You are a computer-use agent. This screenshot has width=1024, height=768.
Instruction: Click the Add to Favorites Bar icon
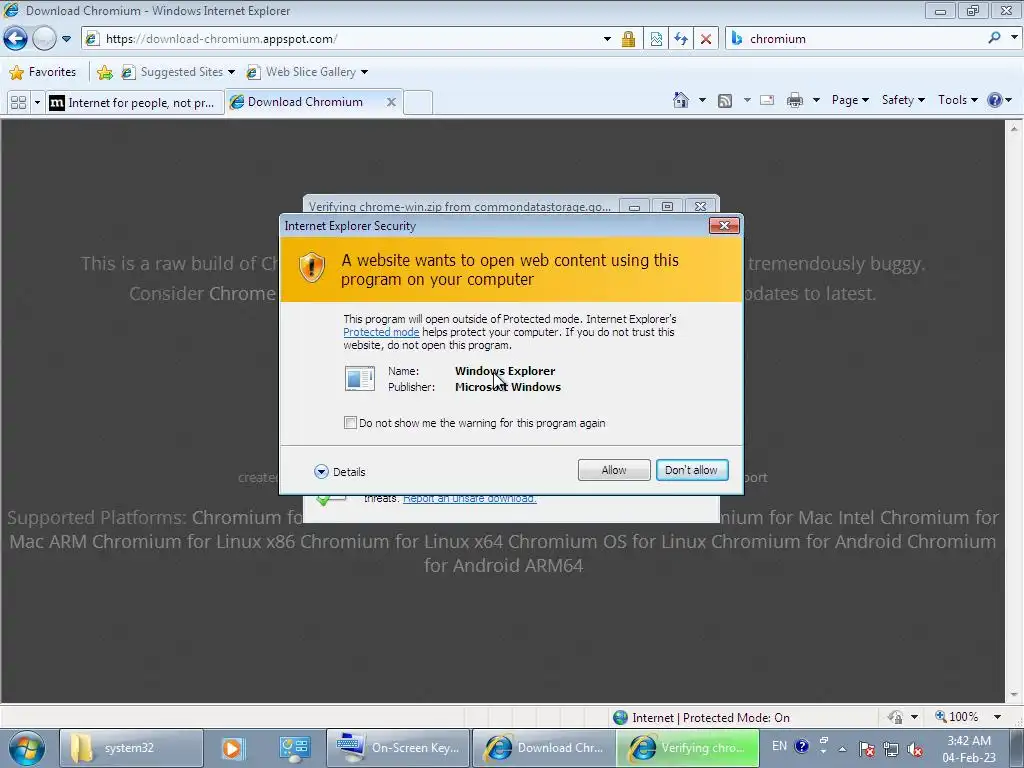[x=104, y=72]
